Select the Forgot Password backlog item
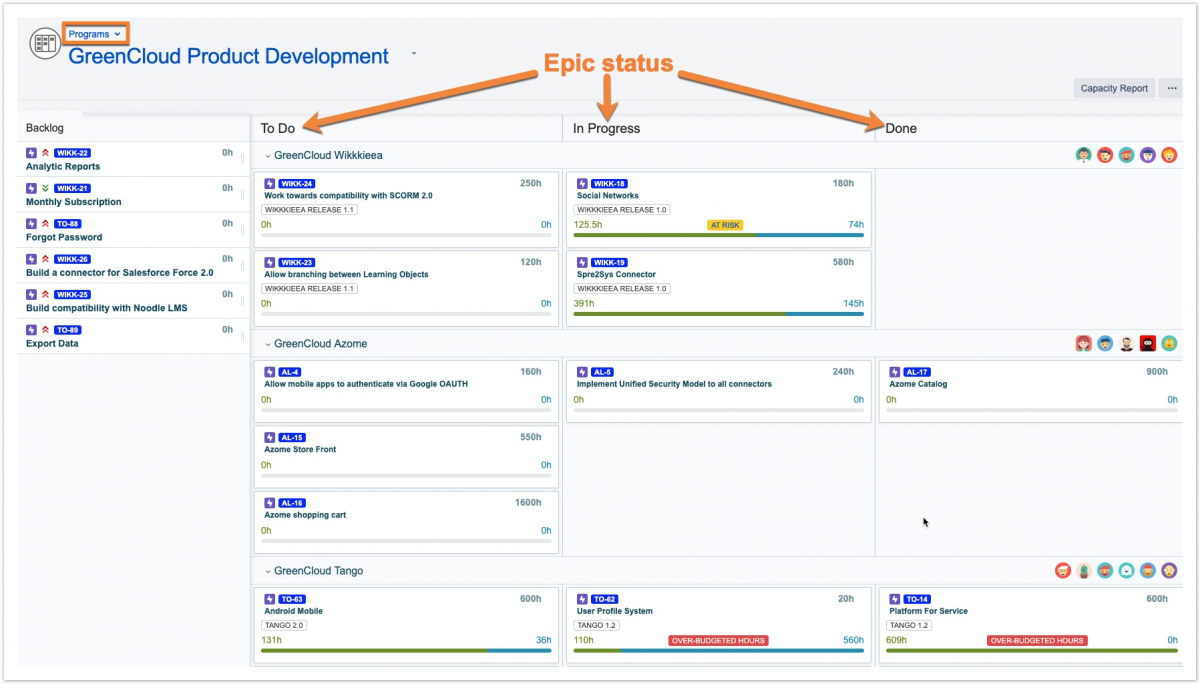Image resolution: width=1200 pixels, height=684 pixels. click(64, 237)
